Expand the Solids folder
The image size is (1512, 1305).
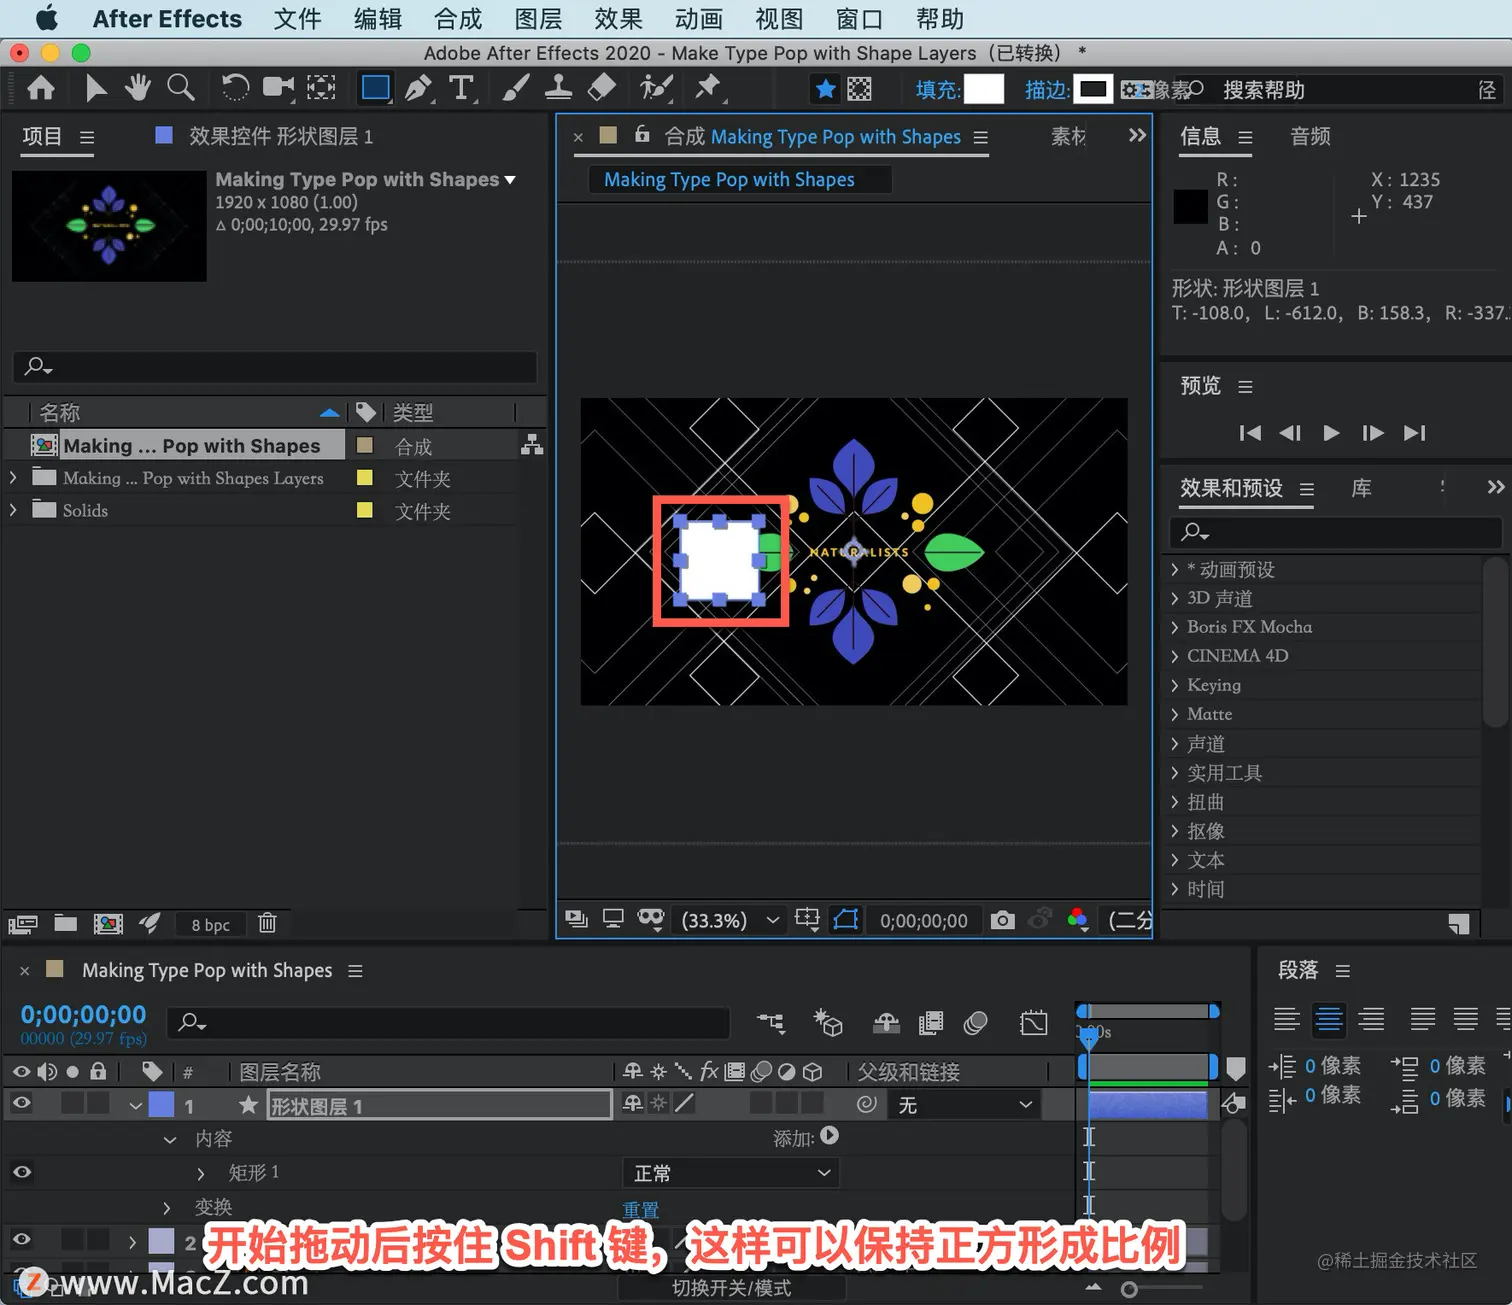[13, 510]
